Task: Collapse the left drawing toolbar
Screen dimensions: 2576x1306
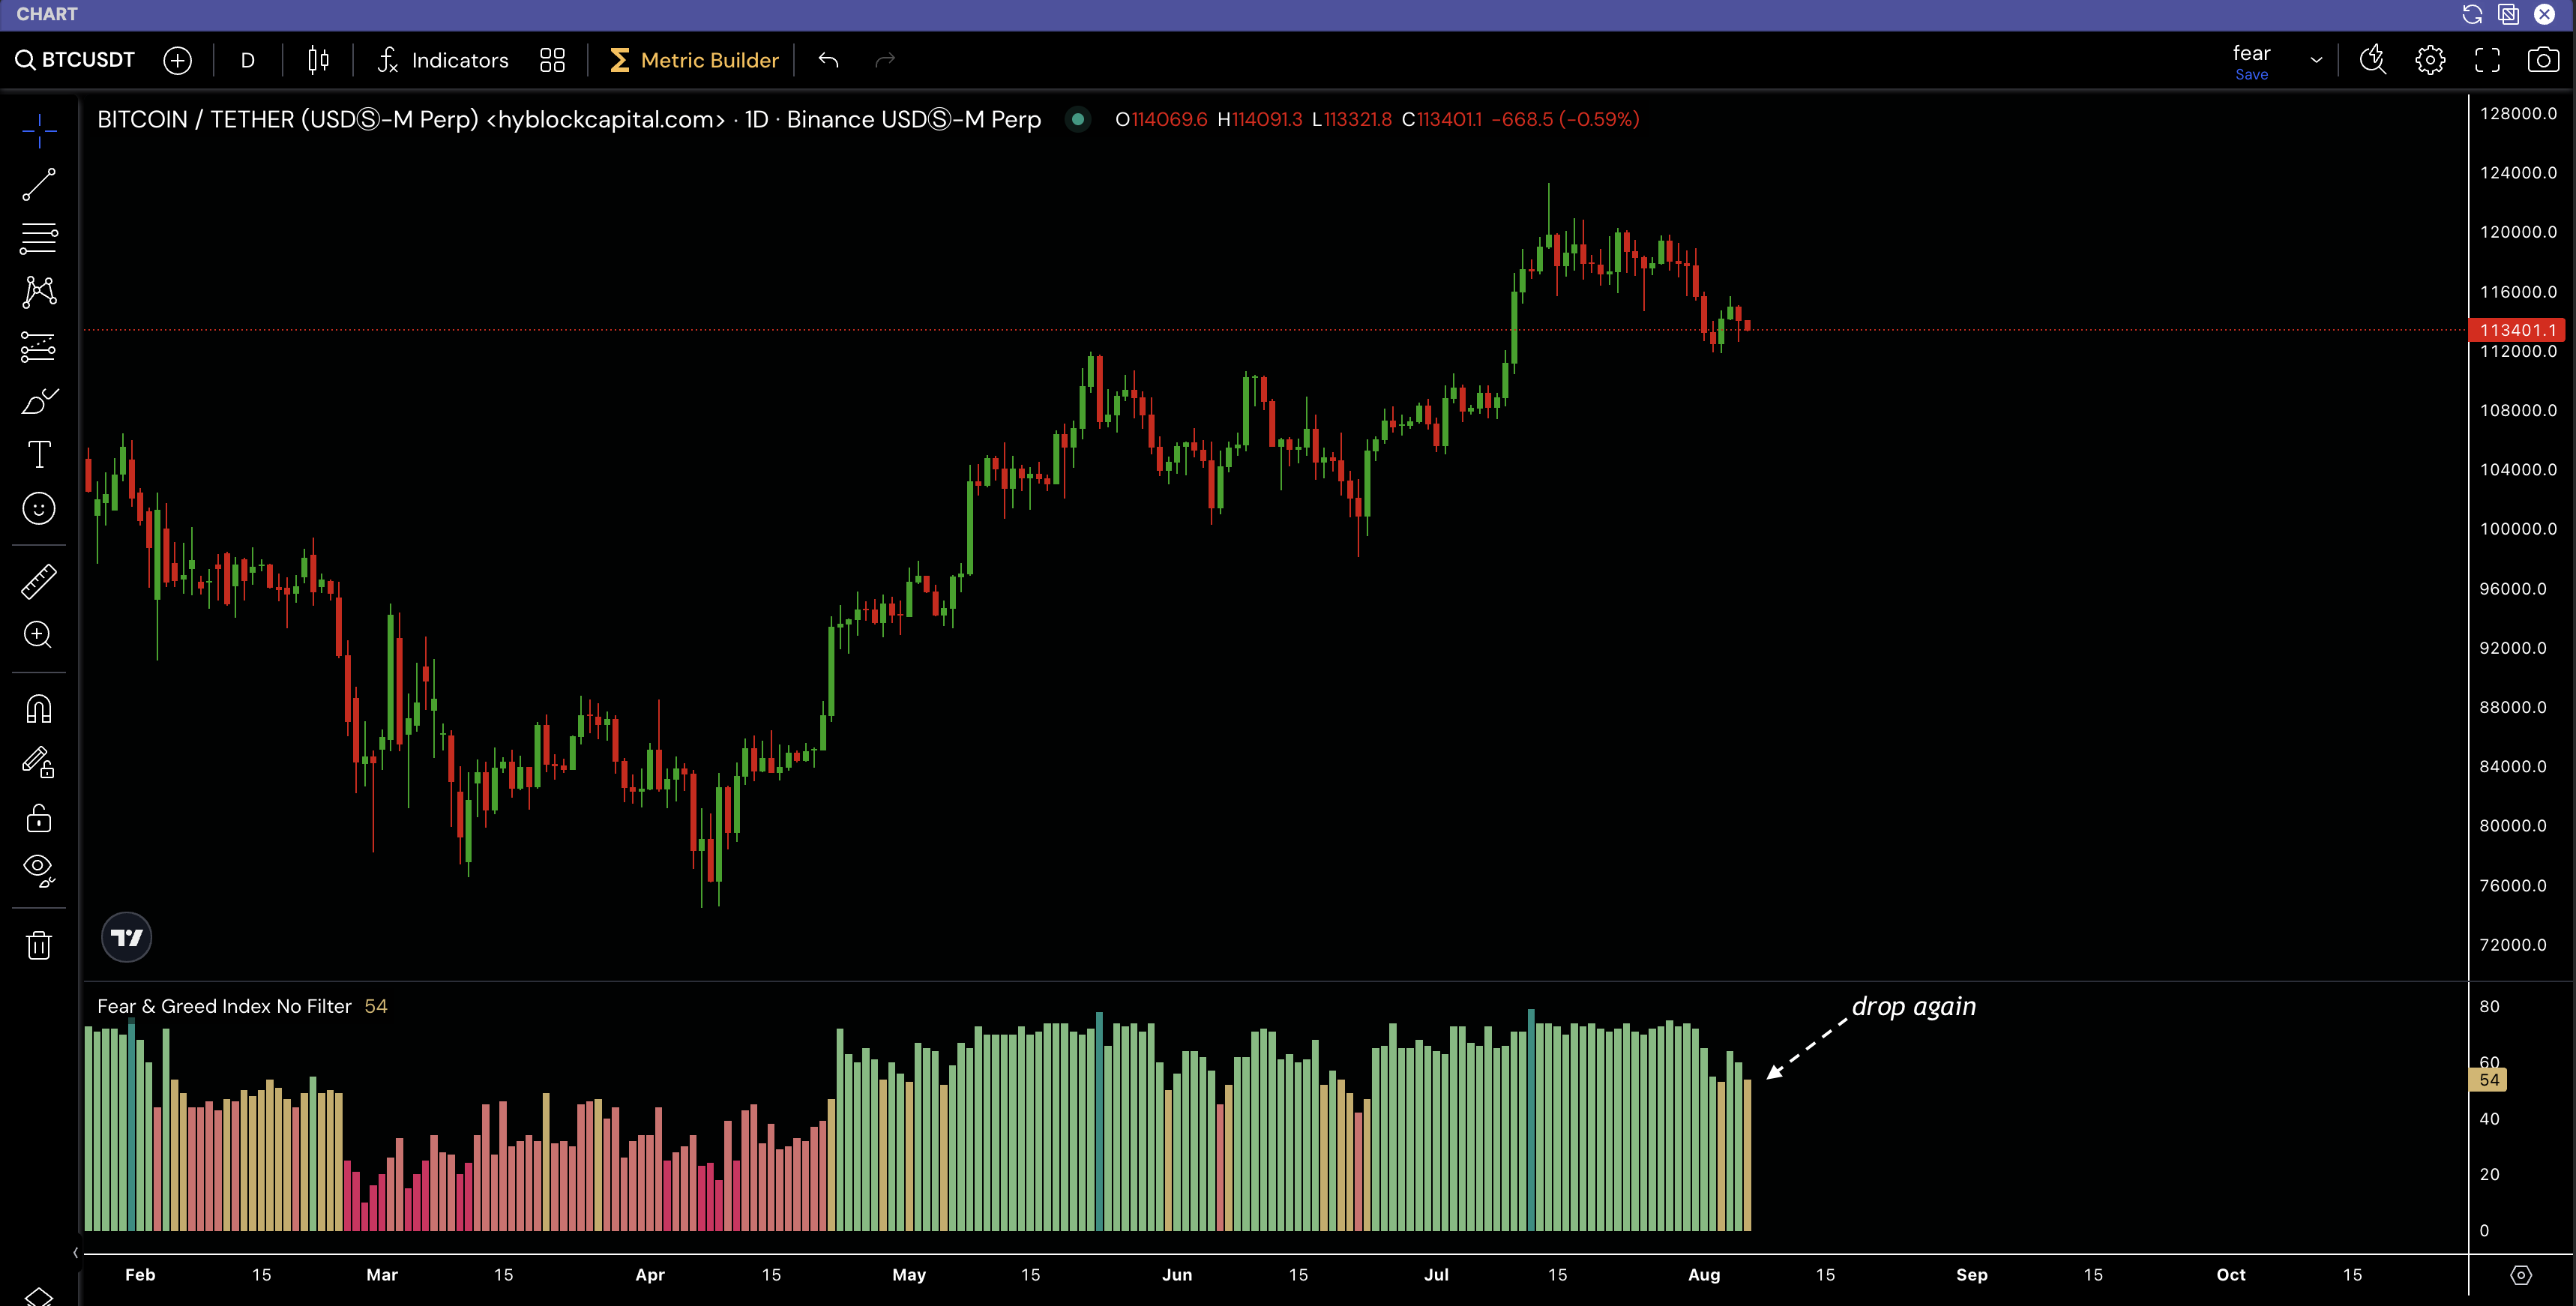Action: point(76,1251)
